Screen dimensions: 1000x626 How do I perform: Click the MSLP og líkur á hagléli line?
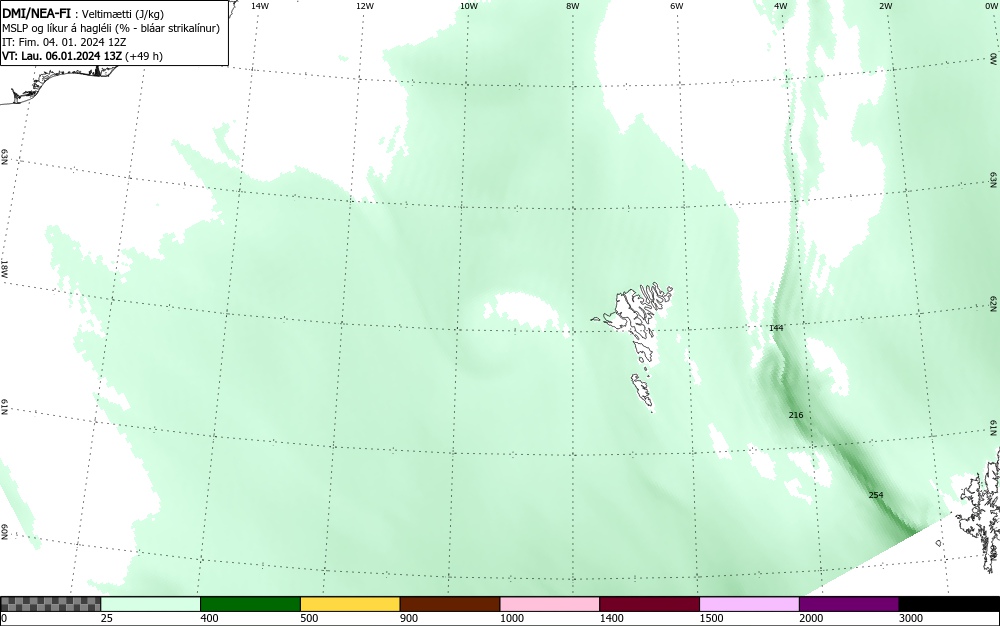[x=111, y=28]
